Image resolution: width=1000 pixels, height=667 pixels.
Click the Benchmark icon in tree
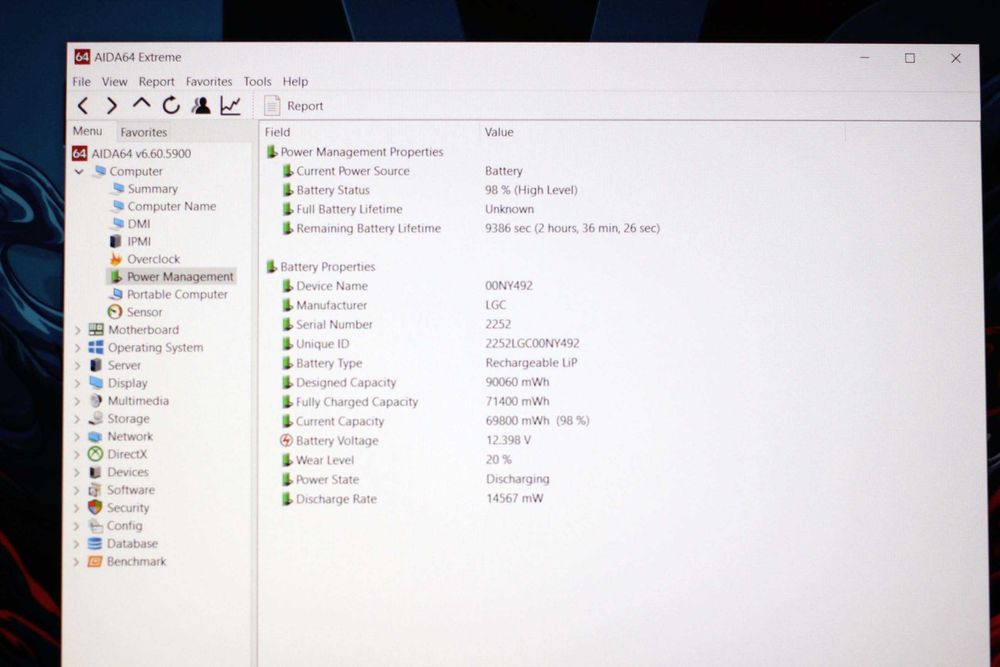click(x=94, y=561)
